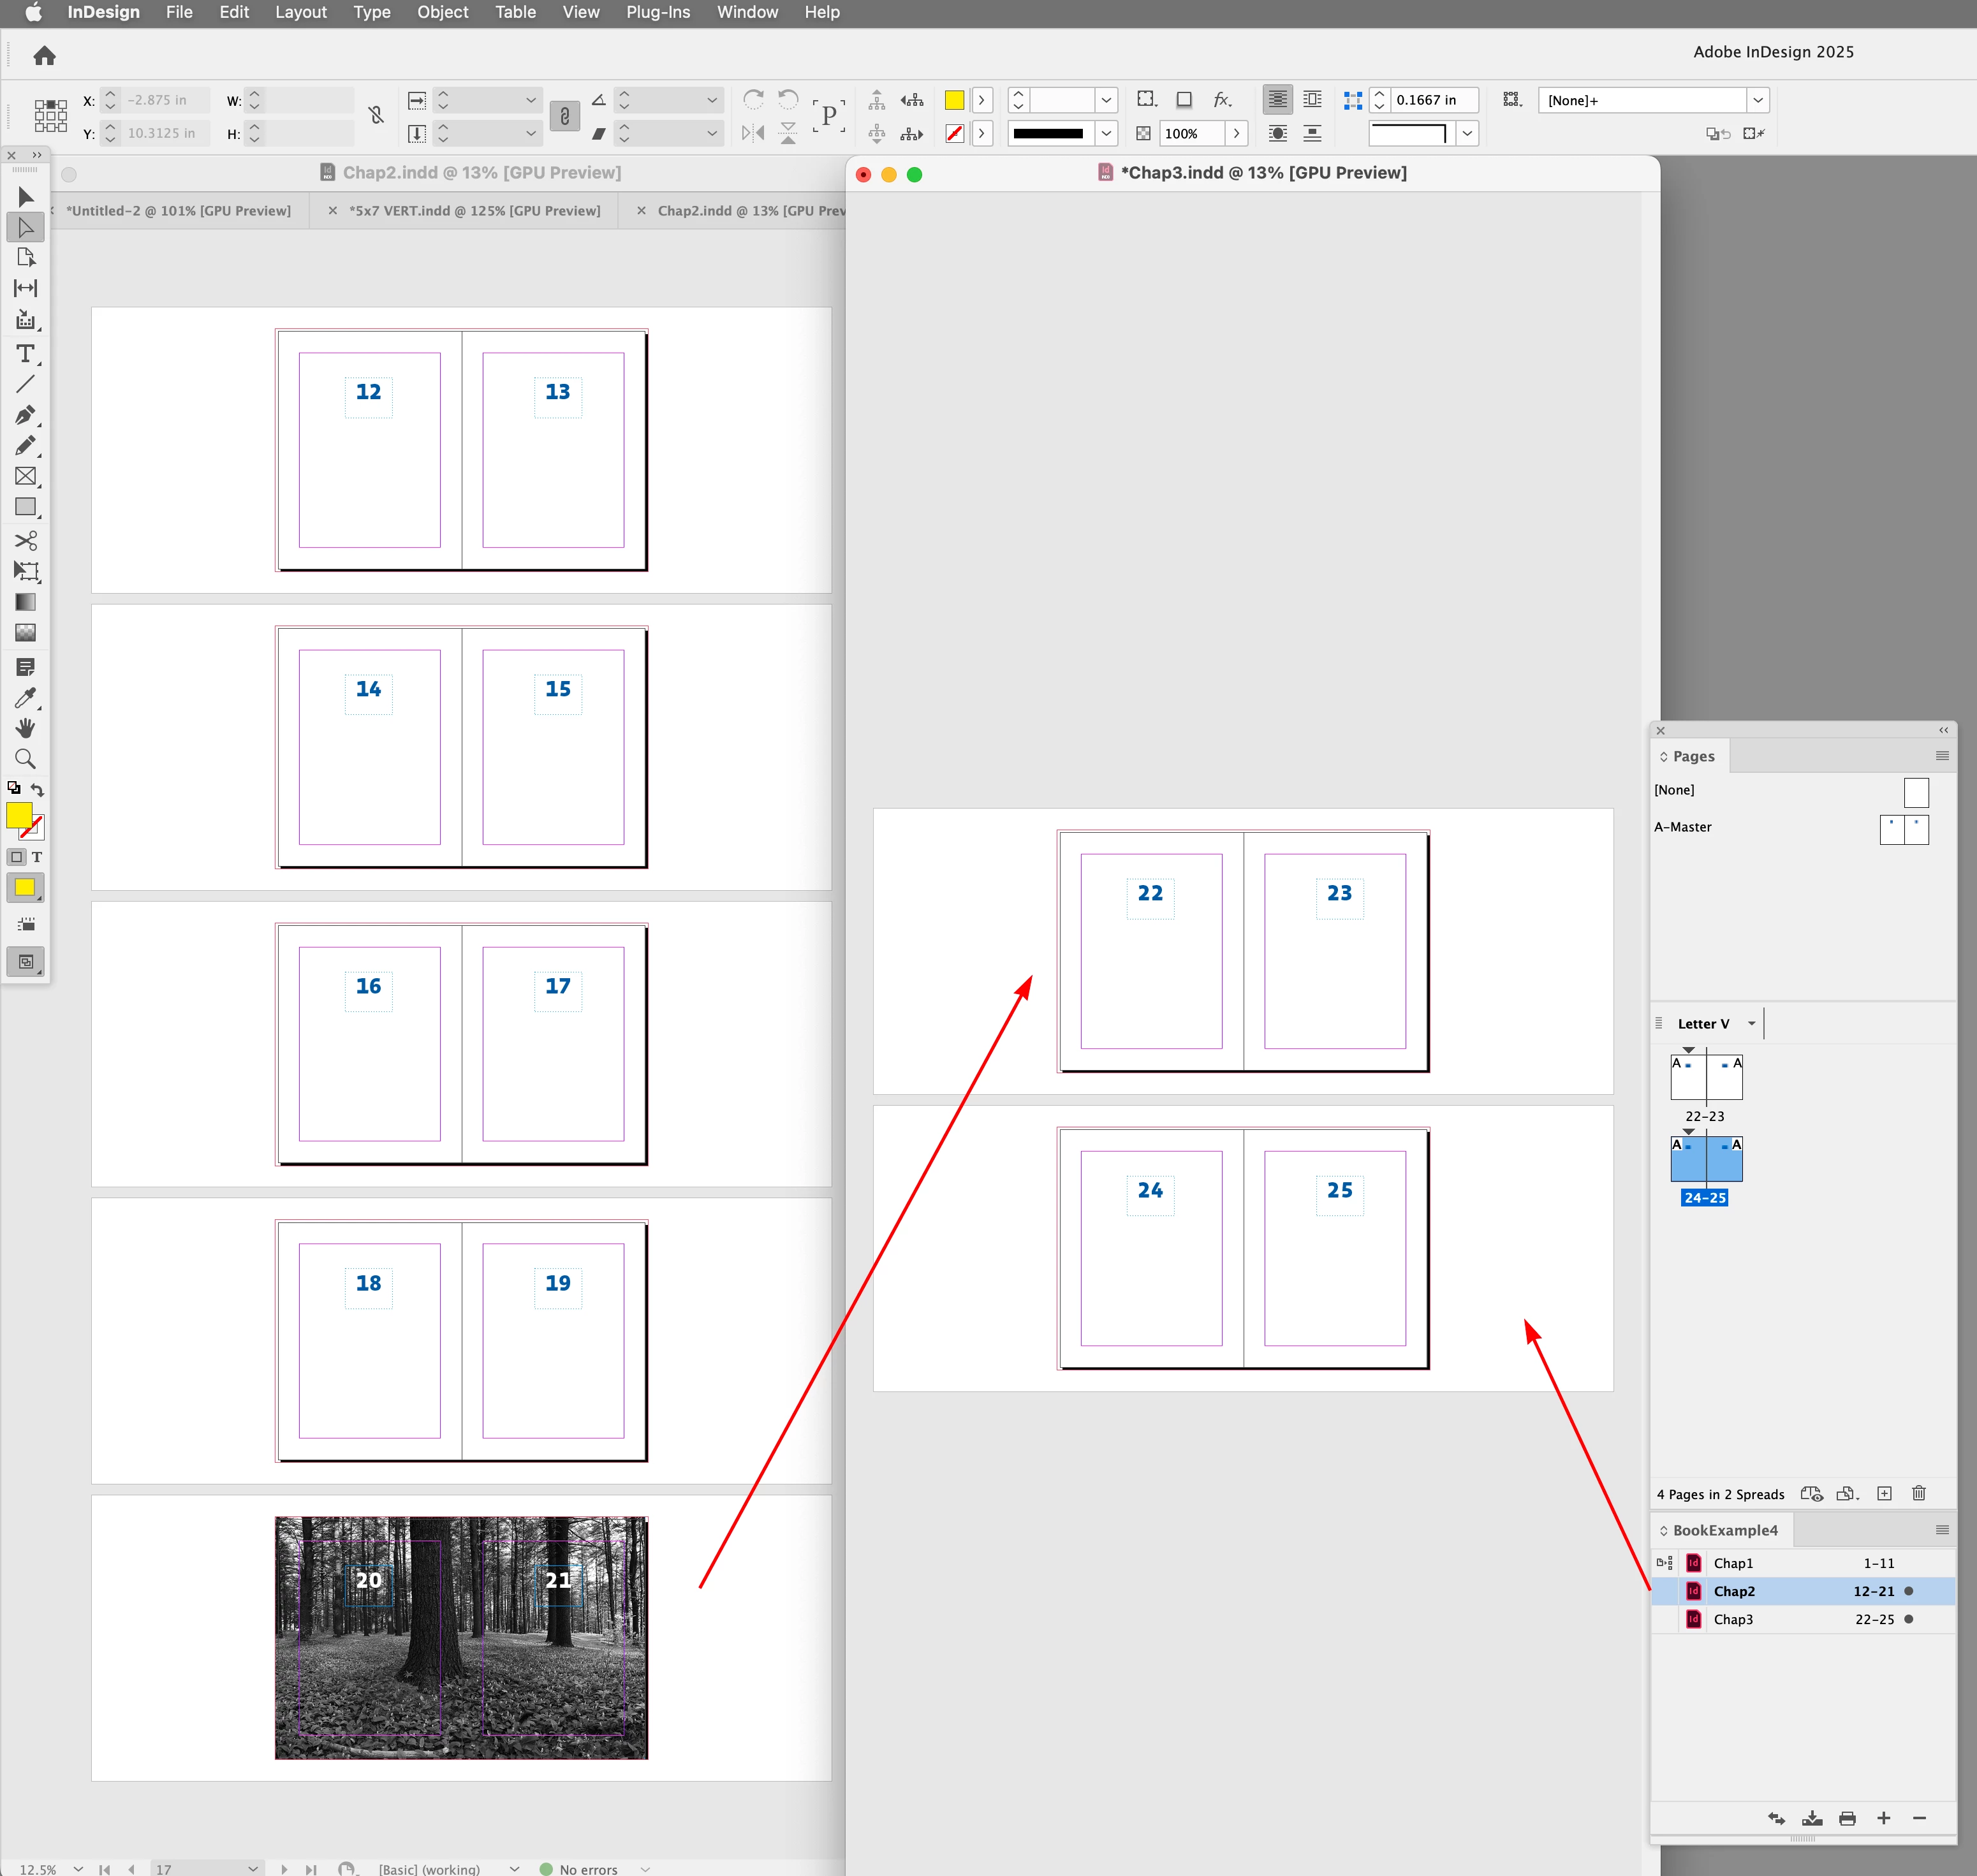Choose the Zoom tool magnifier
This screenshot has height=1876, width=1977.
(25, 759)
